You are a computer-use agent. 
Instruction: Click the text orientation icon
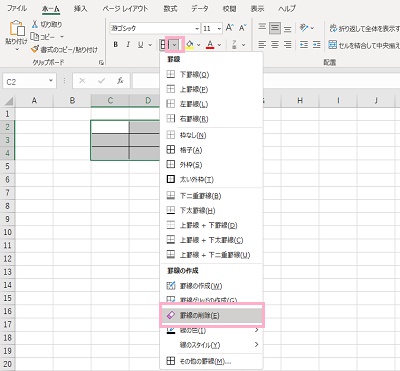click(x=303, y=28)
